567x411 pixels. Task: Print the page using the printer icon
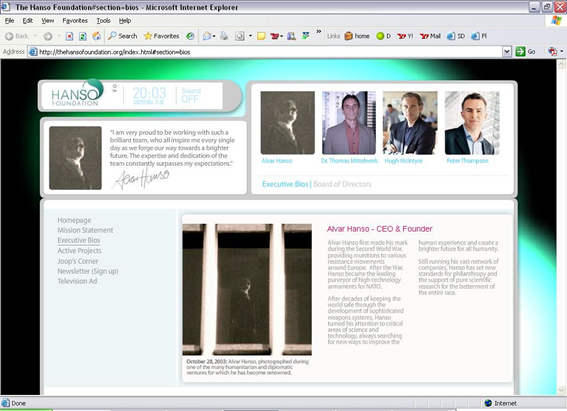(x=224, y=36)
